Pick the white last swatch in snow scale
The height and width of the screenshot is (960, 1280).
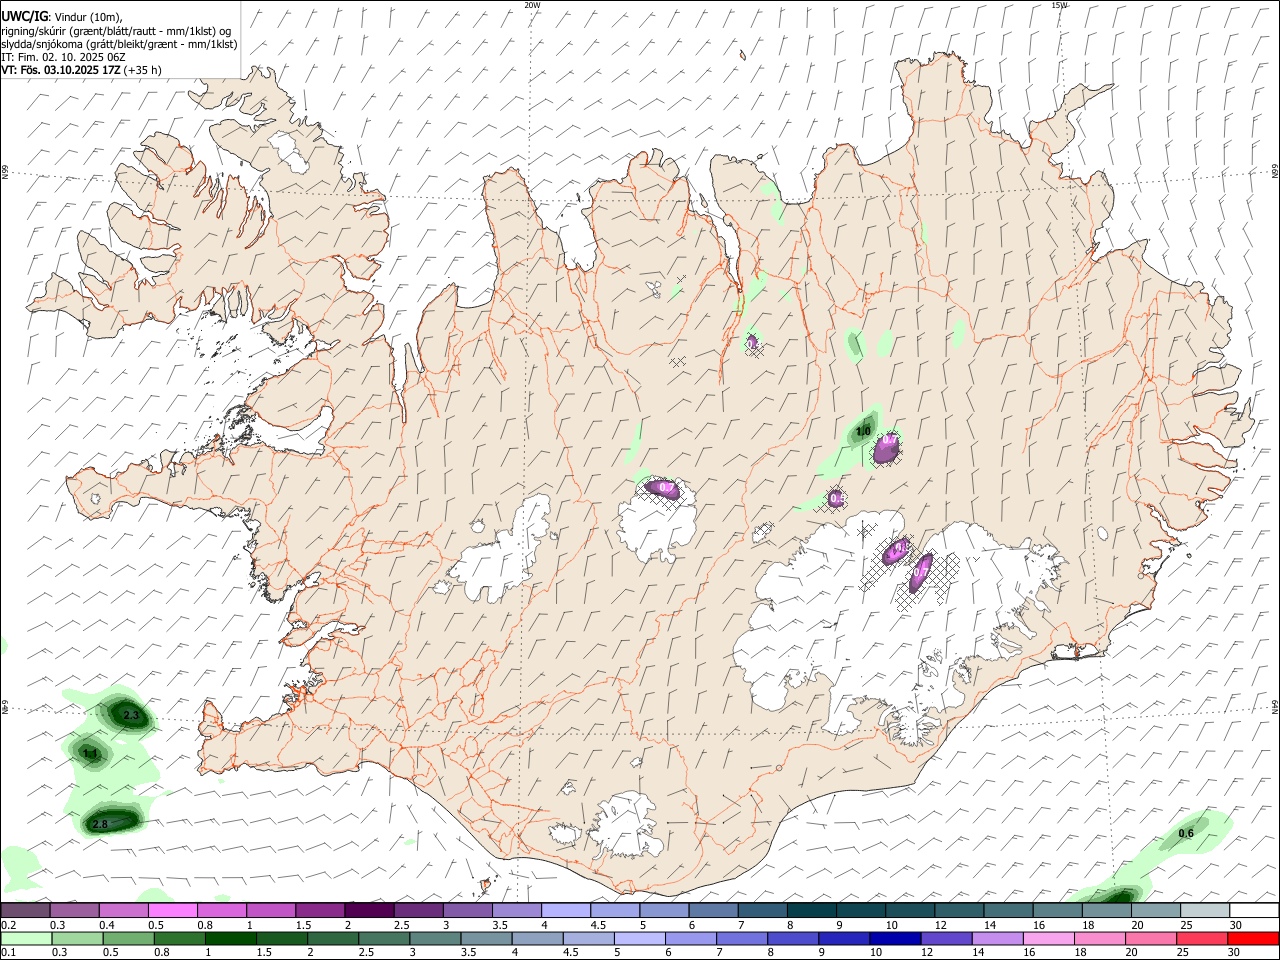click(x=1254, y=910)
